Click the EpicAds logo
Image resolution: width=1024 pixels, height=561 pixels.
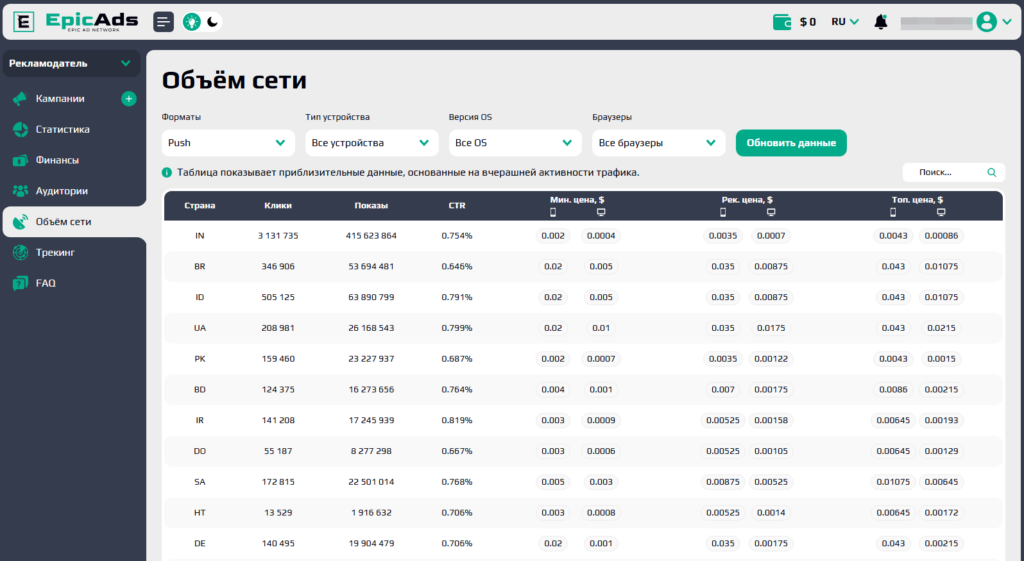tap(76, 22)
